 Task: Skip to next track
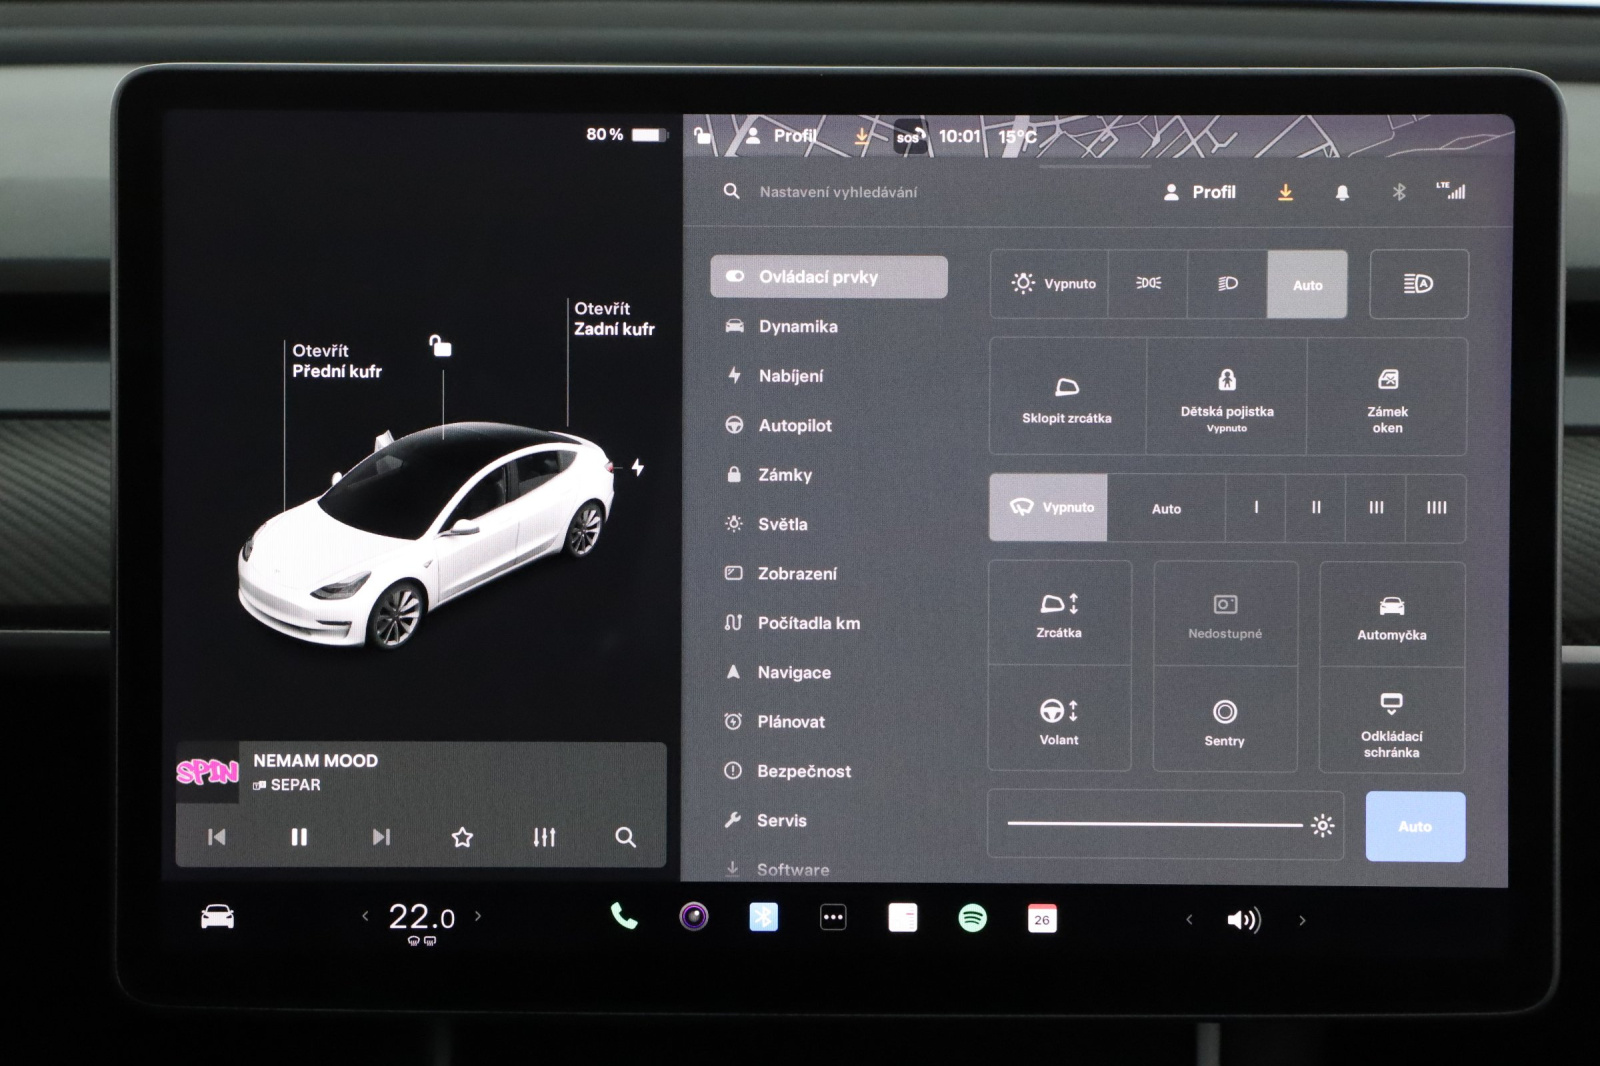coord(381,837)
